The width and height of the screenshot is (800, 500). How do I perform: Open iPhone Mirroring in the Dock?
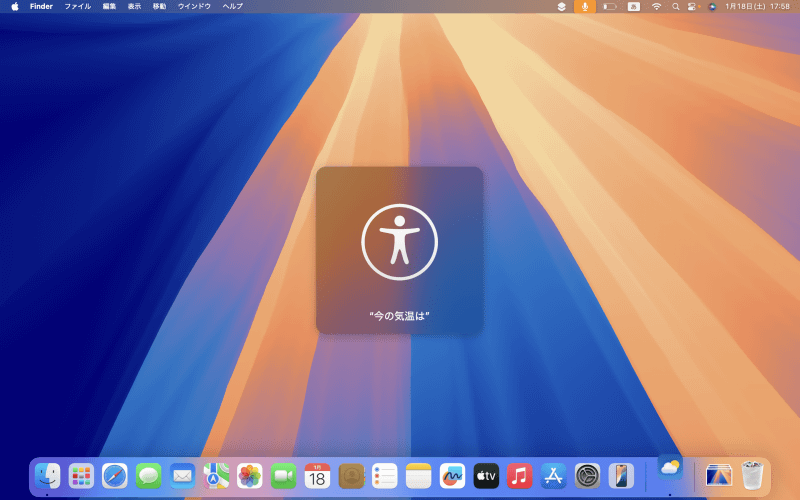tap(621, 476)
